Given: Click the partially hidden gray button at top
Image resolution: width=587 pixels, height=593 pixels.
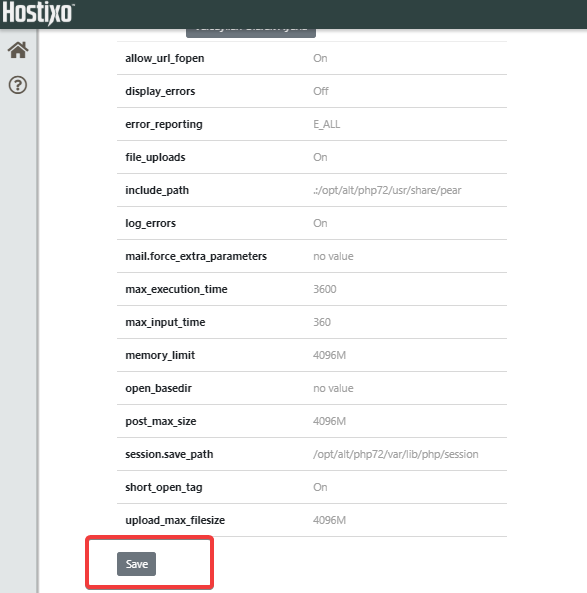Looking at the screenshot, I should click(x=251, y=33).
